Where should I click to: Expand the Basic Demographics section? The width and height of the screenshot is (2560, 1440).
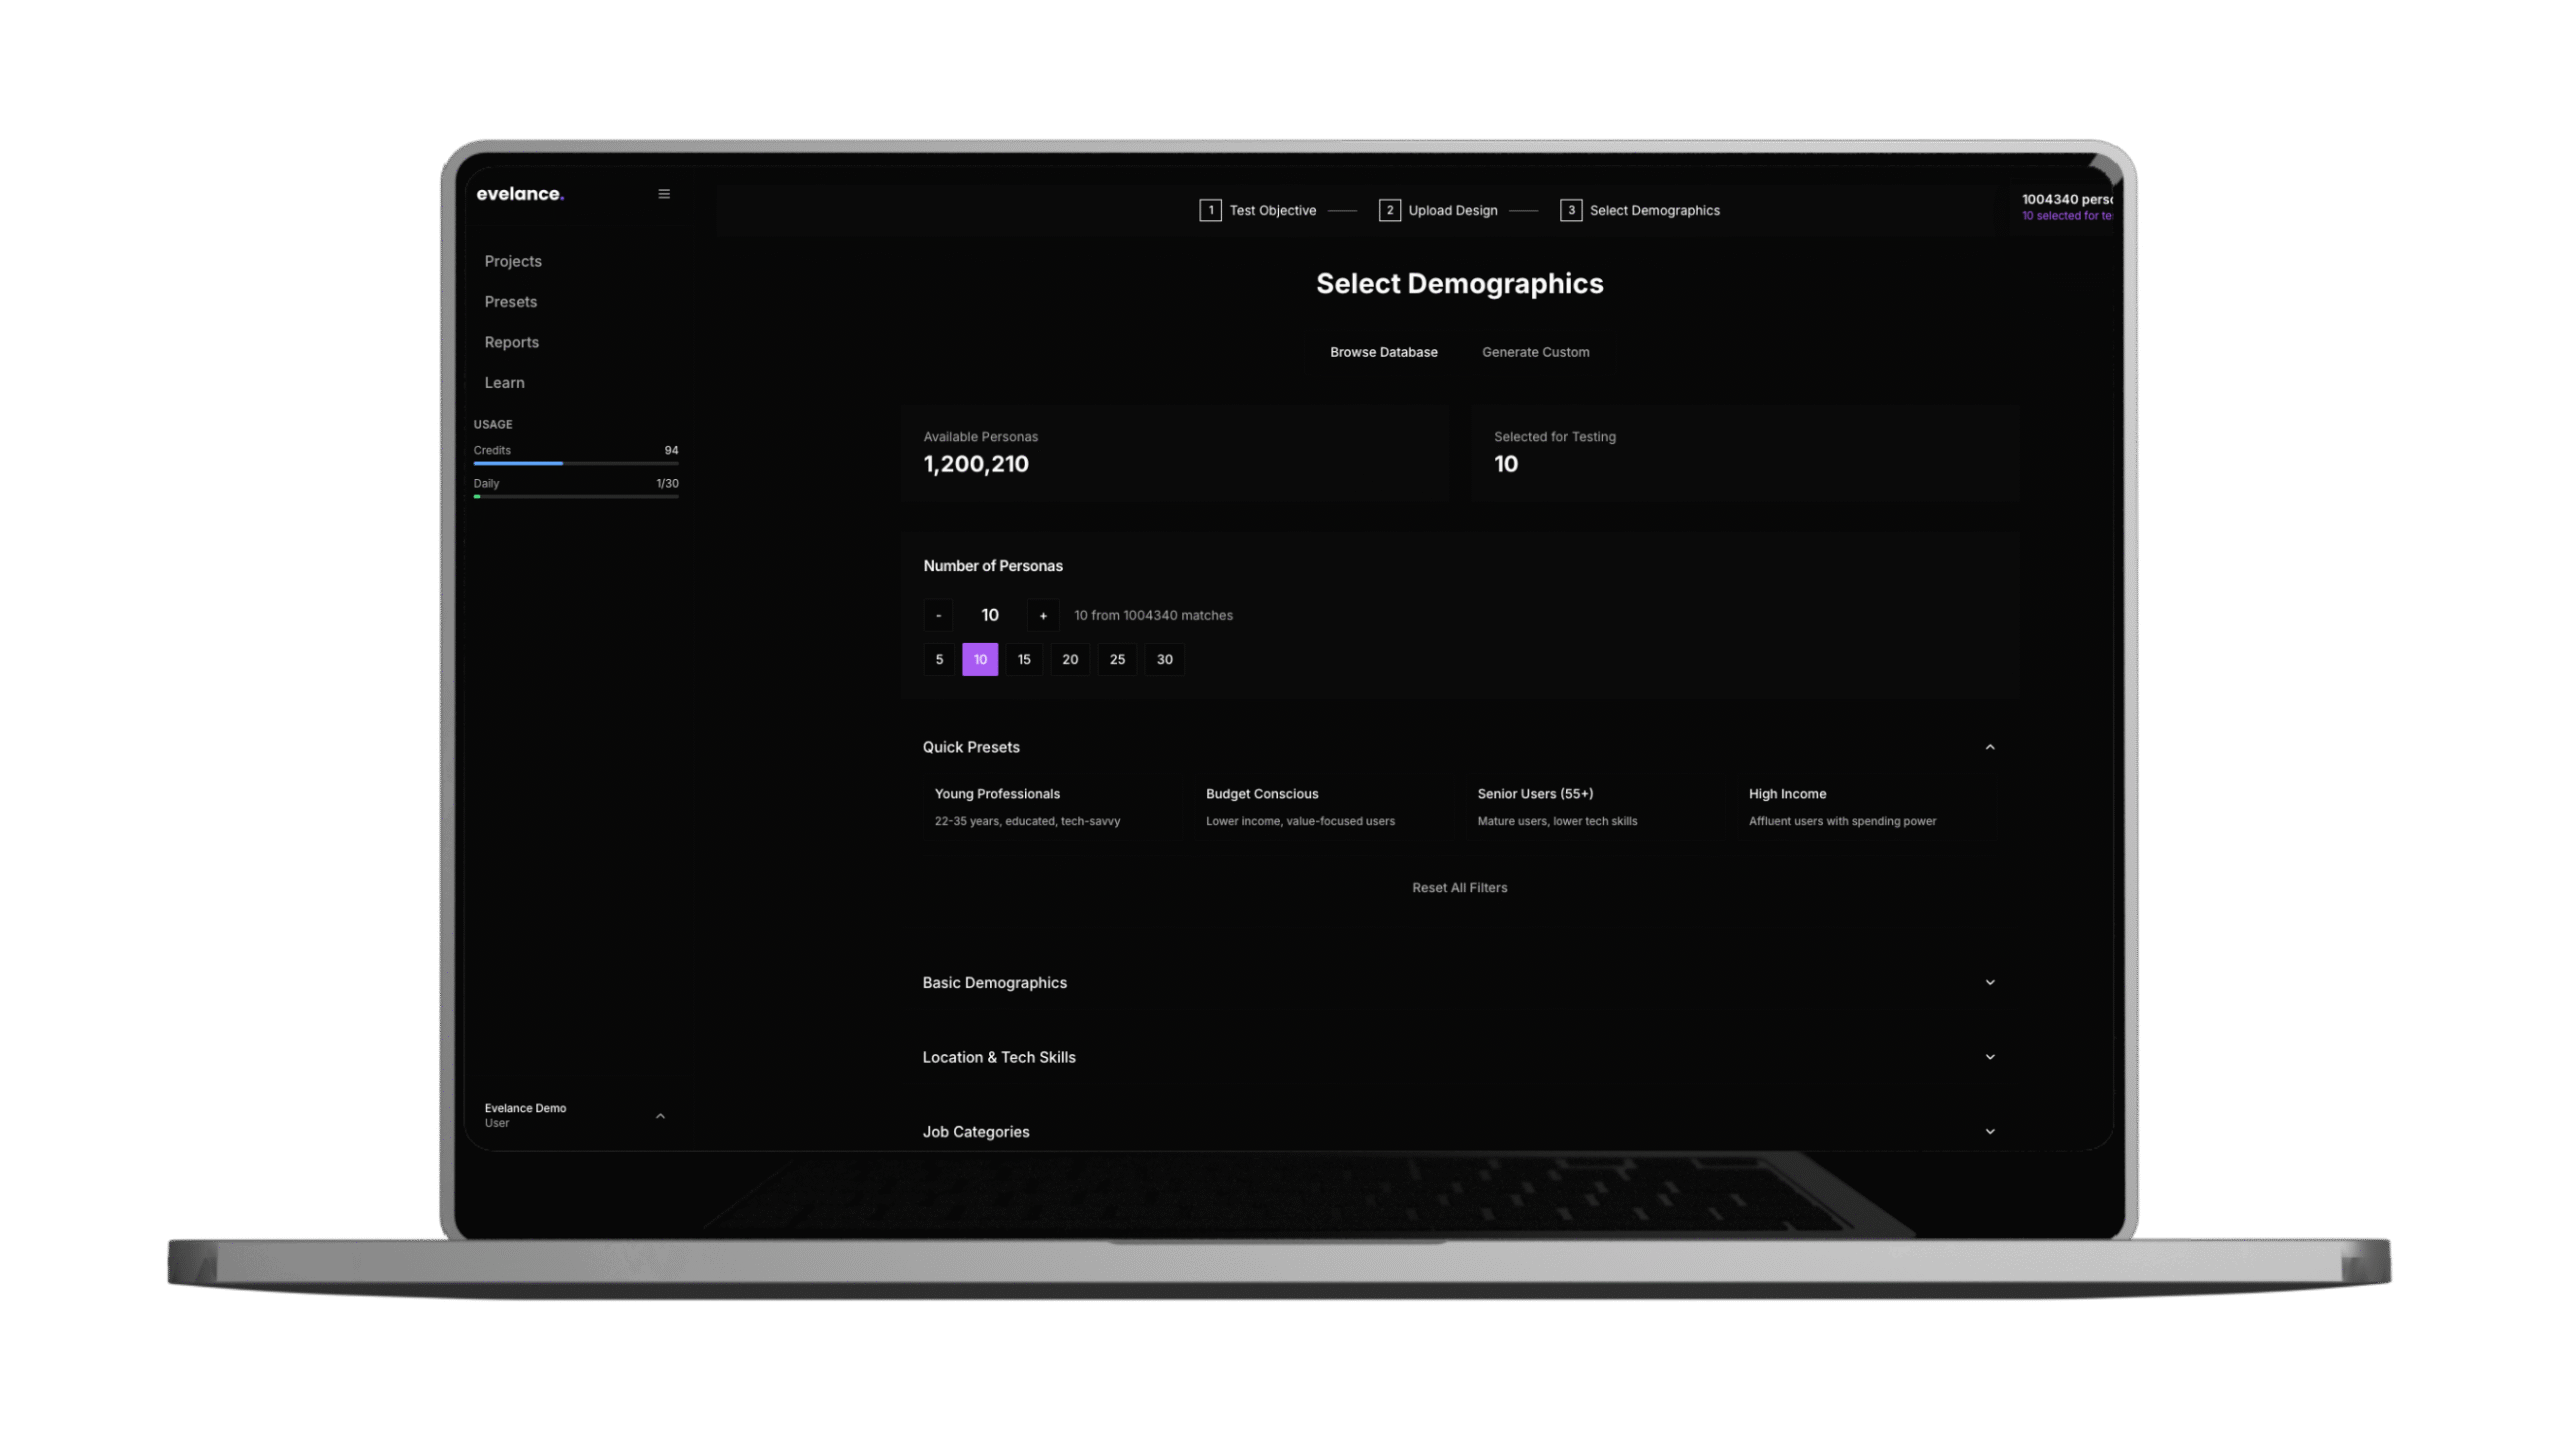(1989, 982)
